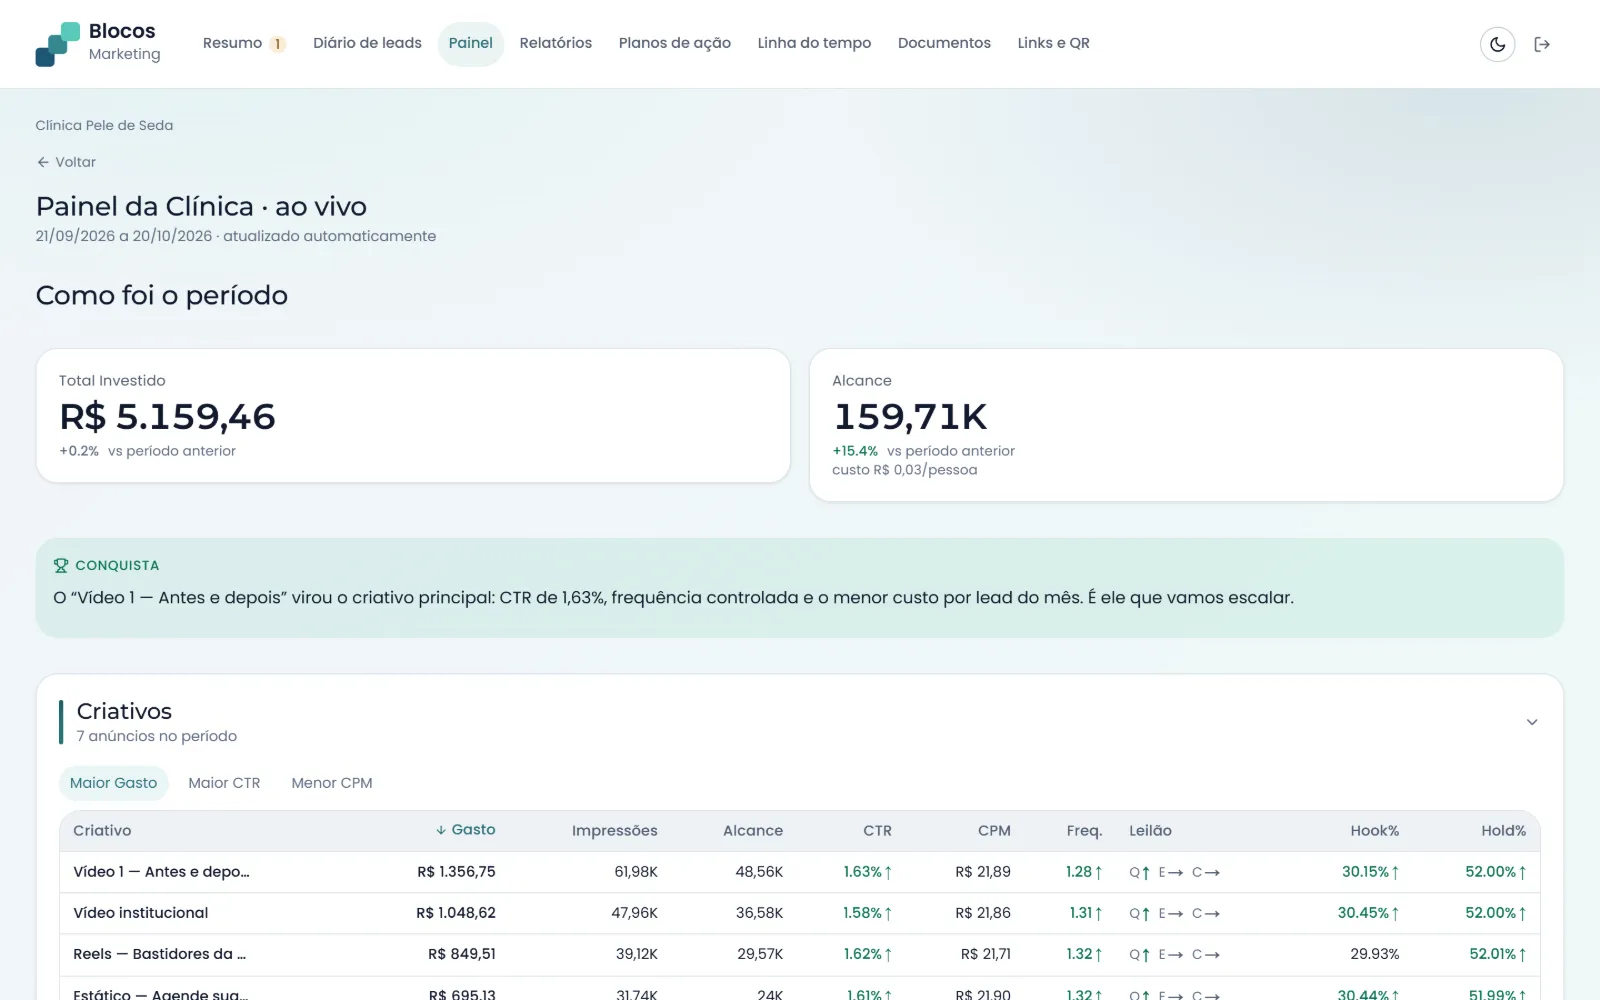Switch to Planos de ação
This screenshot has width=1600, height=1000.
pyautogui.click(x=675, y=43)
